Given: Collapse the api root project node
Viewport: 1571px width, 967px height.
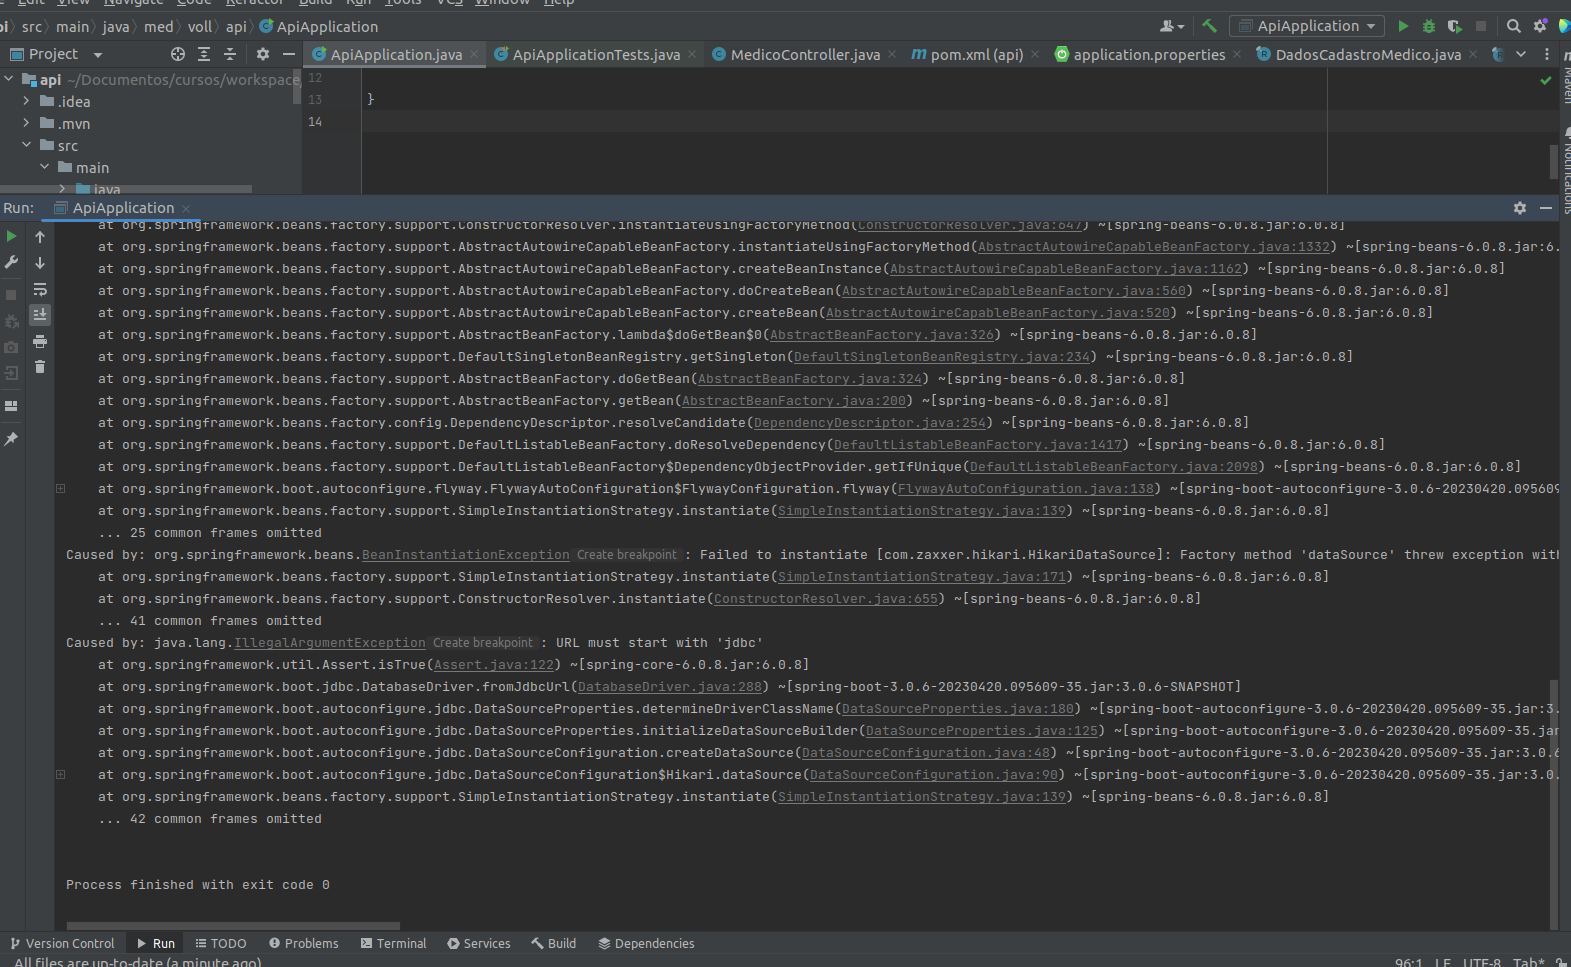Looking at the screenshot, I should click(x=9, y=79).
